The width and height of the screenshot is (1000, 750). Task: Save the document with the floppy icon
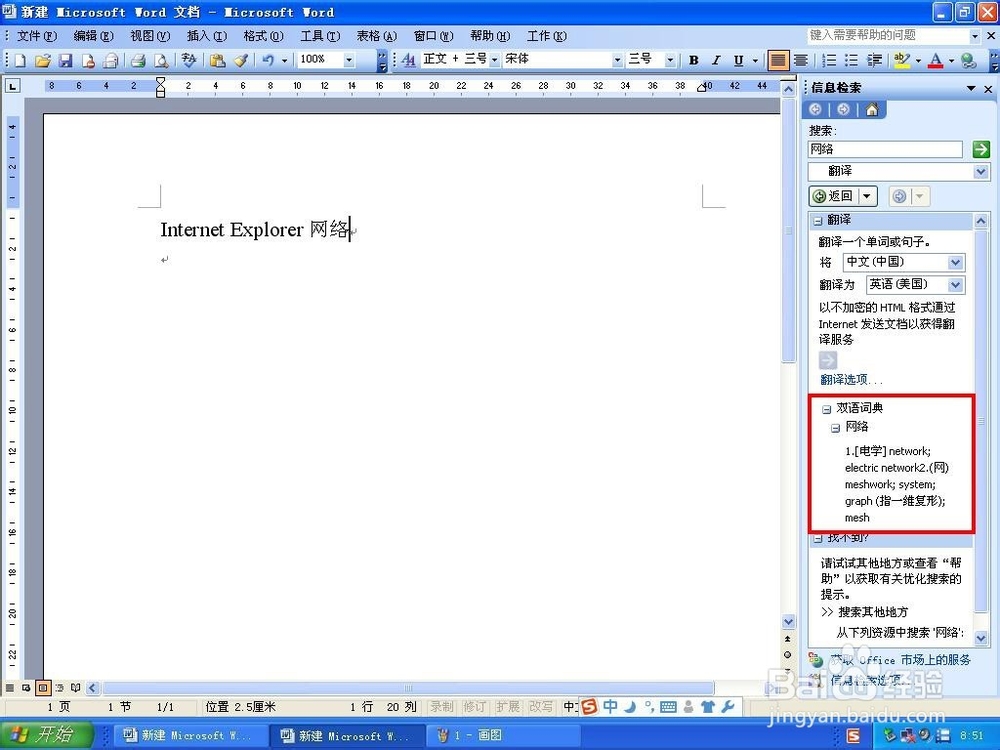click(x=65, y=61)
